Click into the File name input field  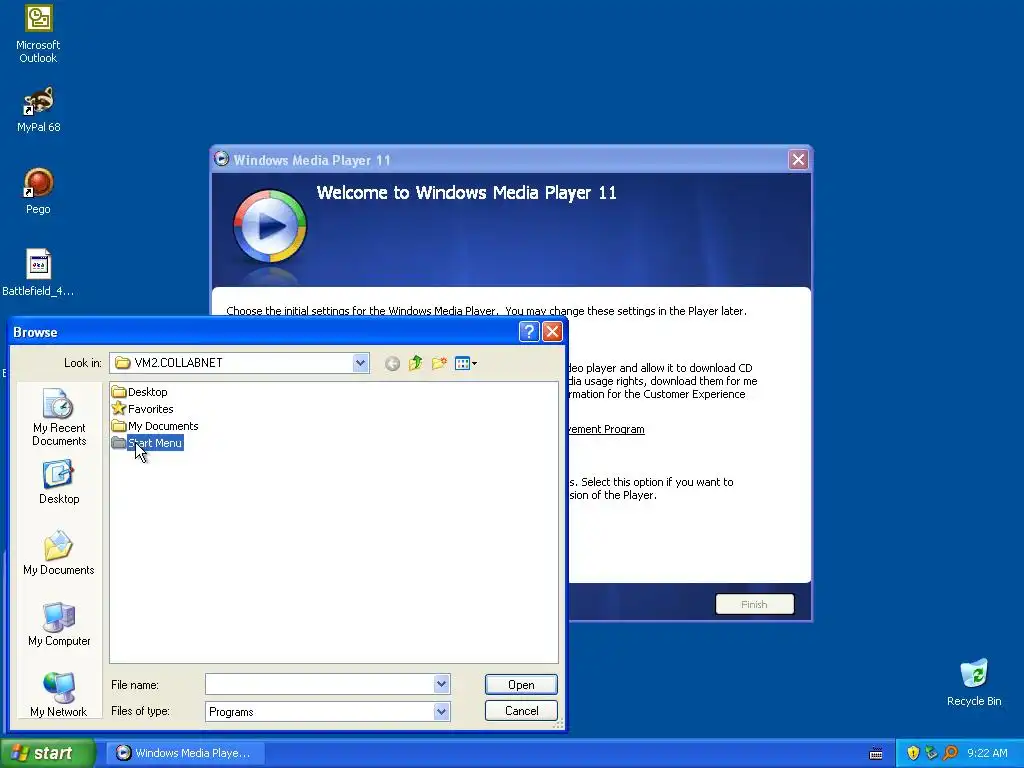pyautogui.click(x=320, y=684)
